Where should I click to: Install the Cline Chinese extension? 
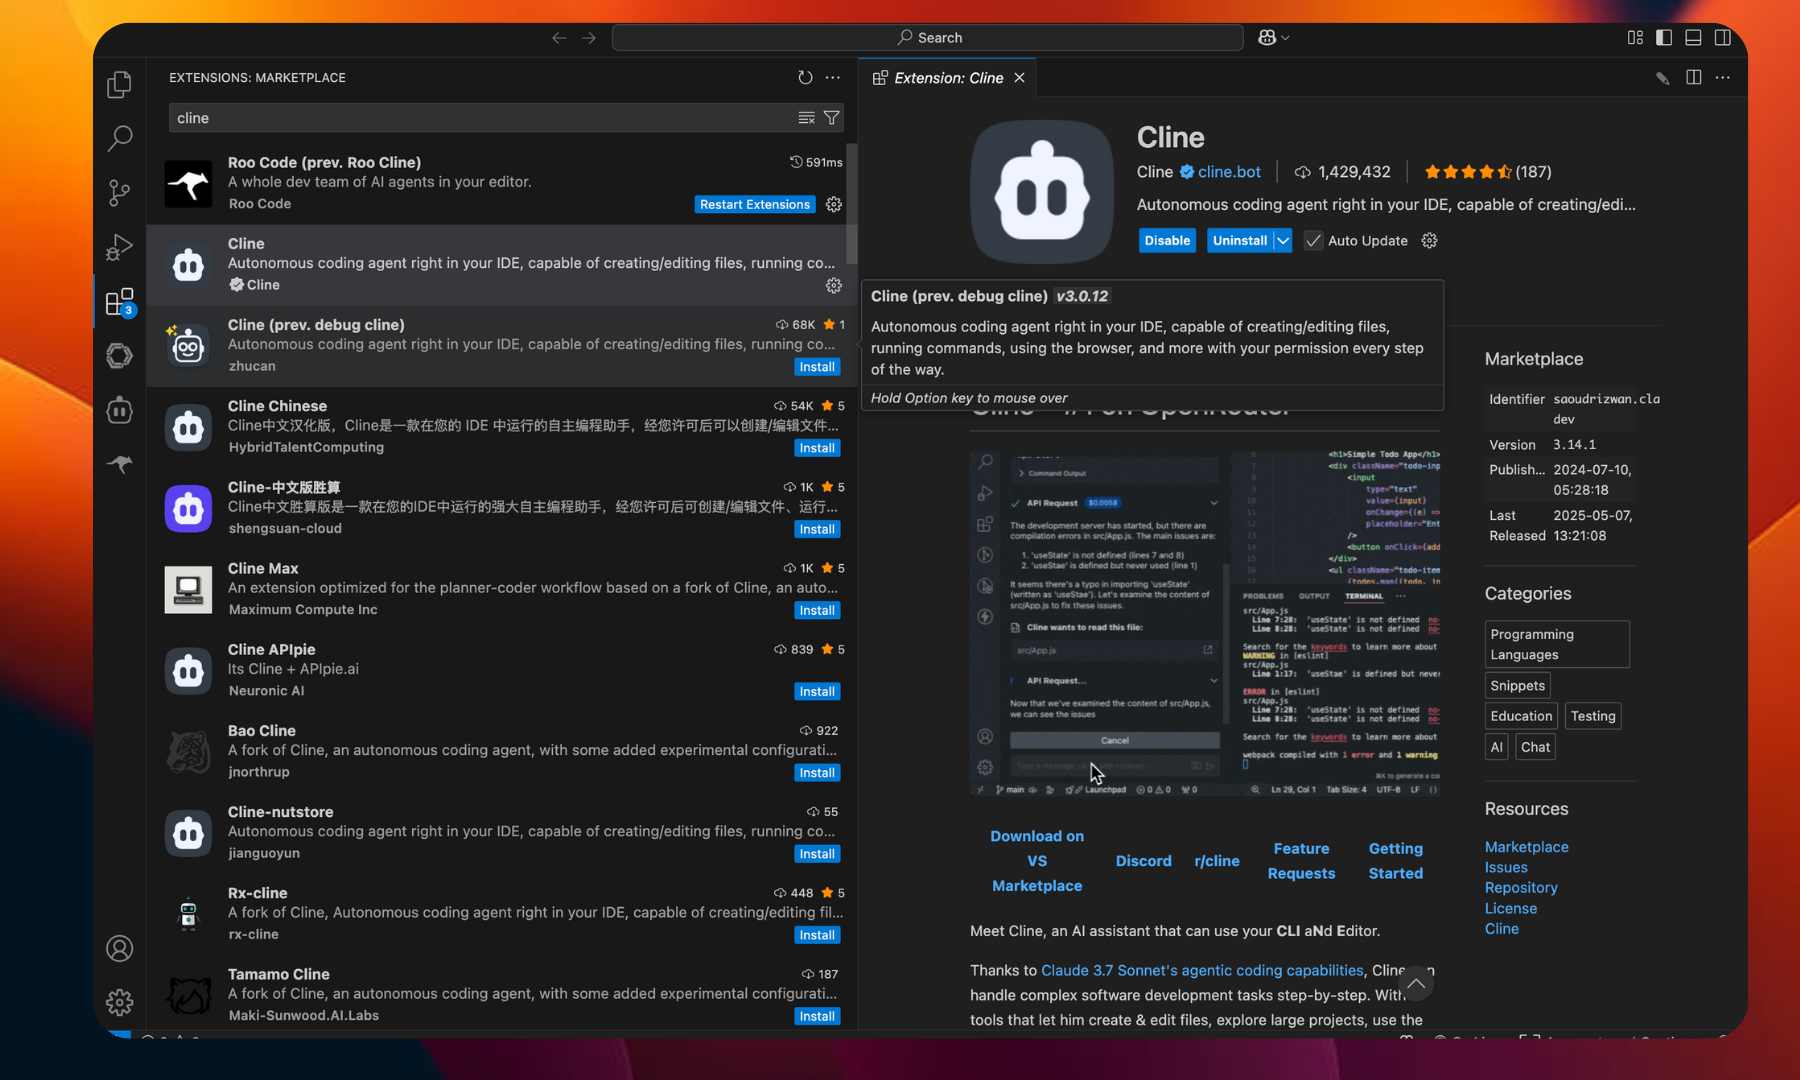817,448
